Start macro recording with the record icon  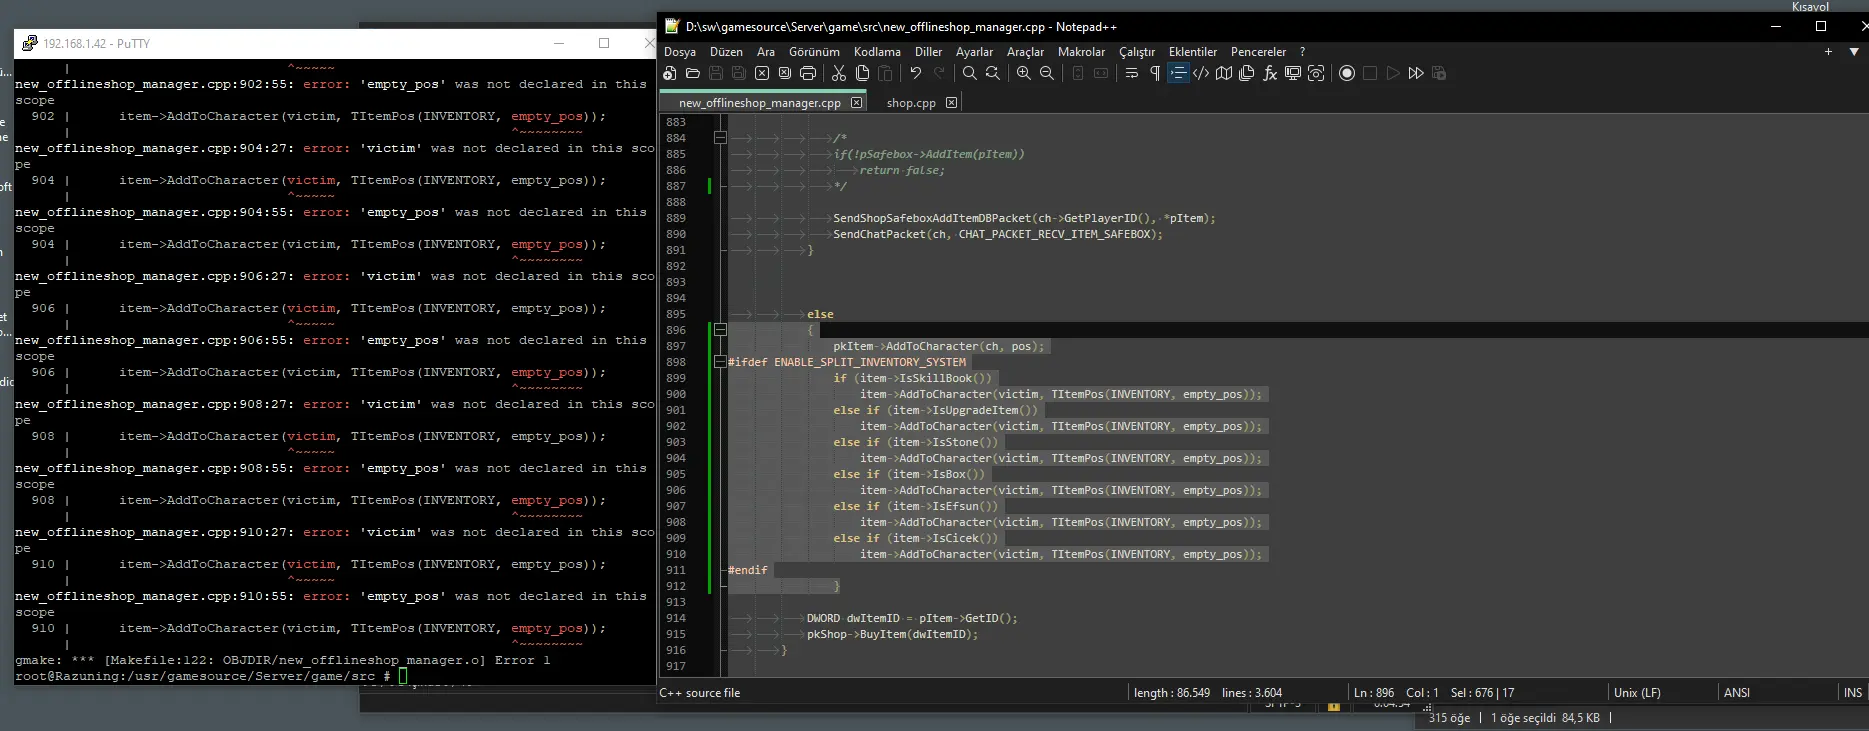[1347, 73]
